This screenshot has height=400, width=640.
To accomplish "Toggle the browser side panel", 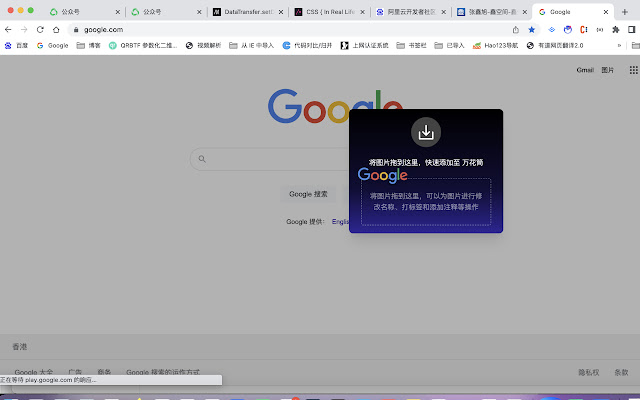I will (x=631, y=30).
